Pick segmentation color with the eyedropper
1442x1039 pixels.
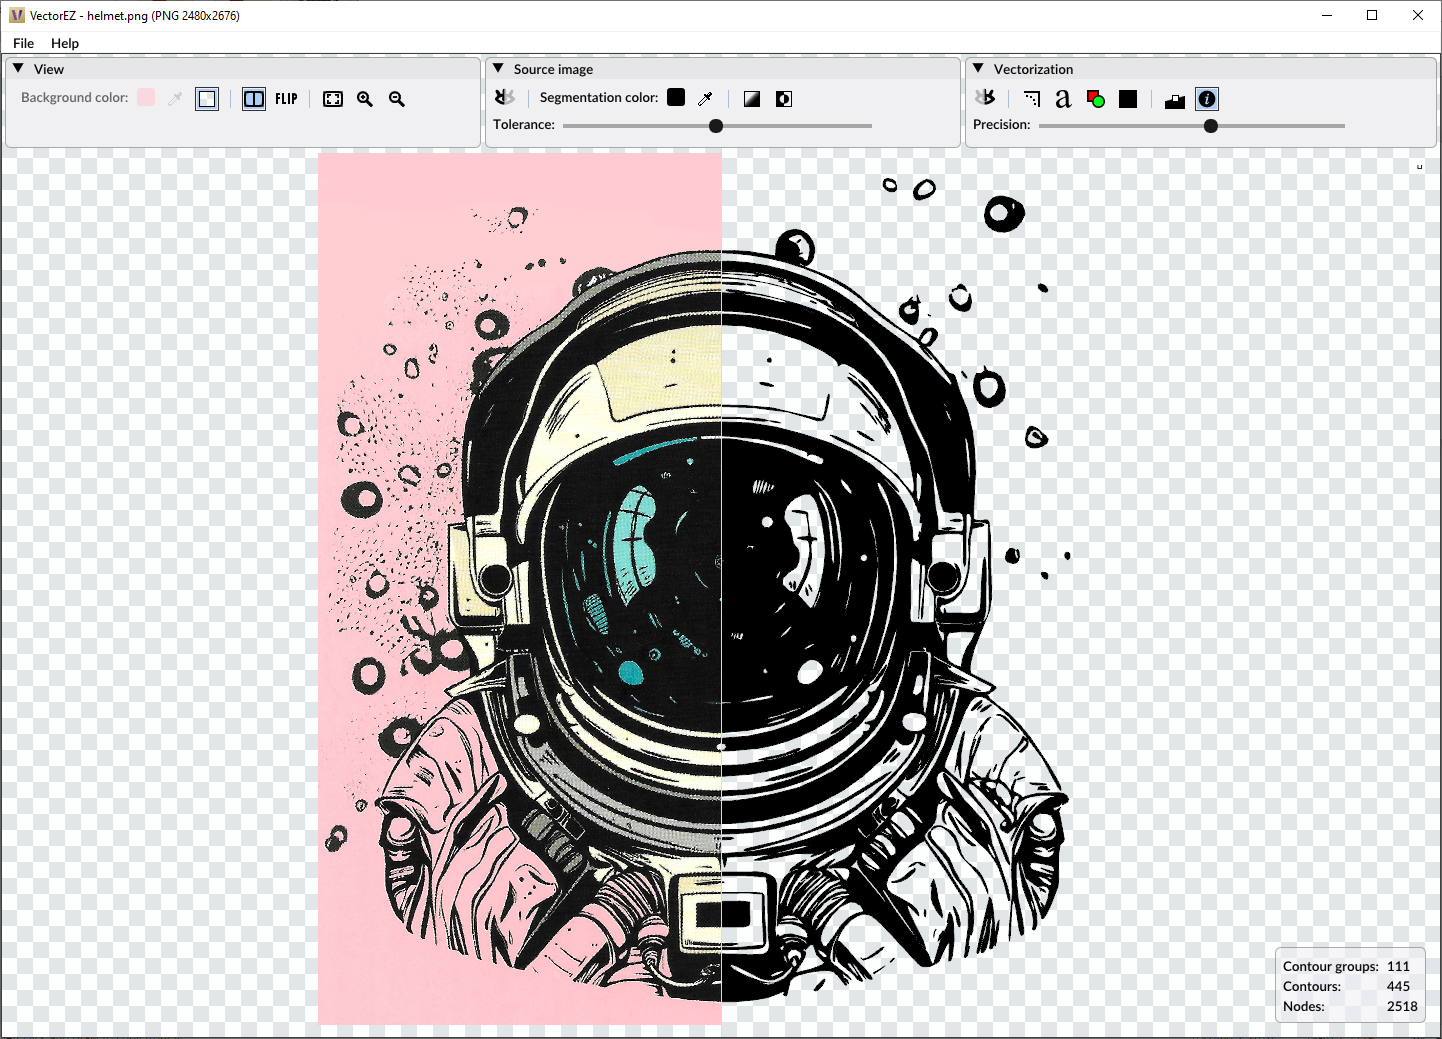point(706,98)
